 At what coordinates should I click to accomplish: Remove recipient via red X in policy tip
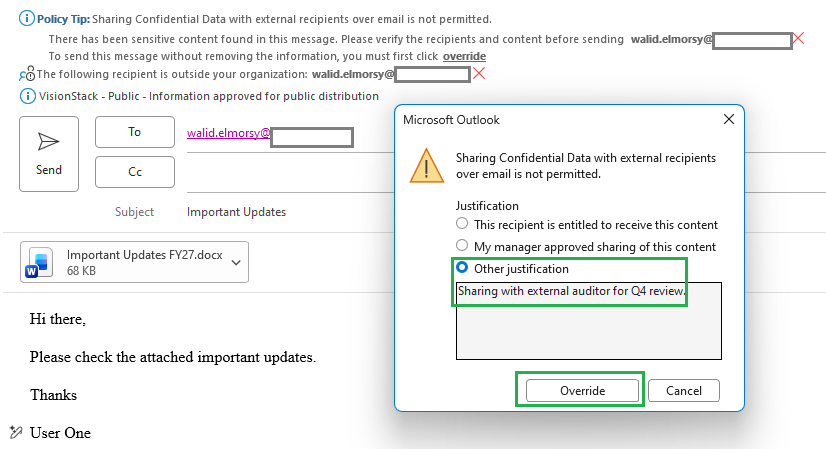point(799,38)
